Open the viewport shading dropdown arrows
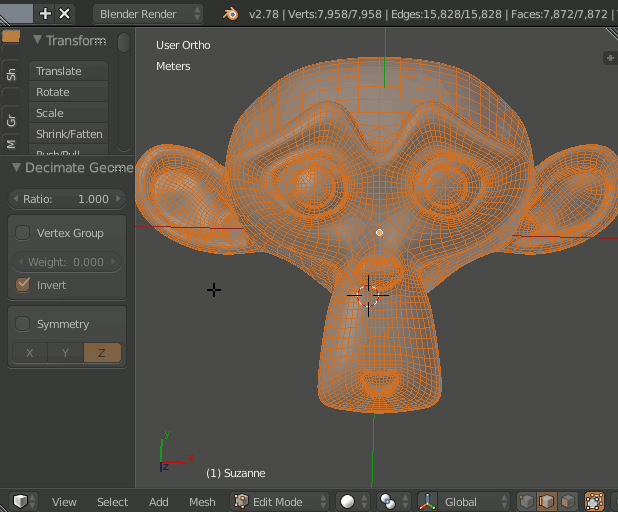Viewport: 618px width, 512px height. coord(365,501)
